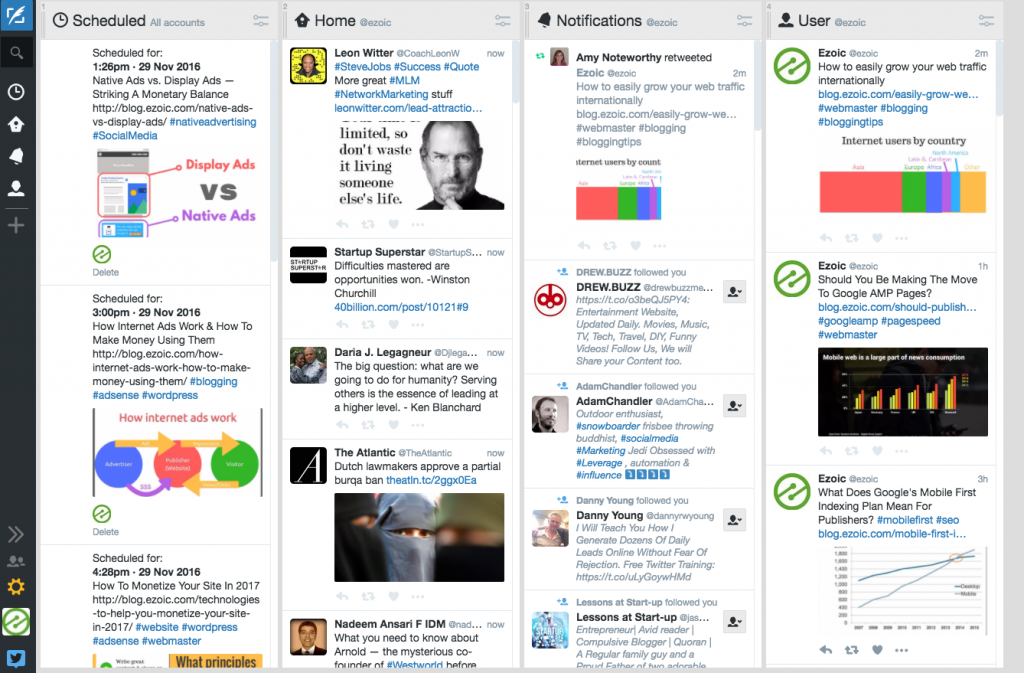Open more actions on Mobile First Indexing tweet
Image resolution: width=1024 pixels, height=673 pixels.
(x=901, y=650)
